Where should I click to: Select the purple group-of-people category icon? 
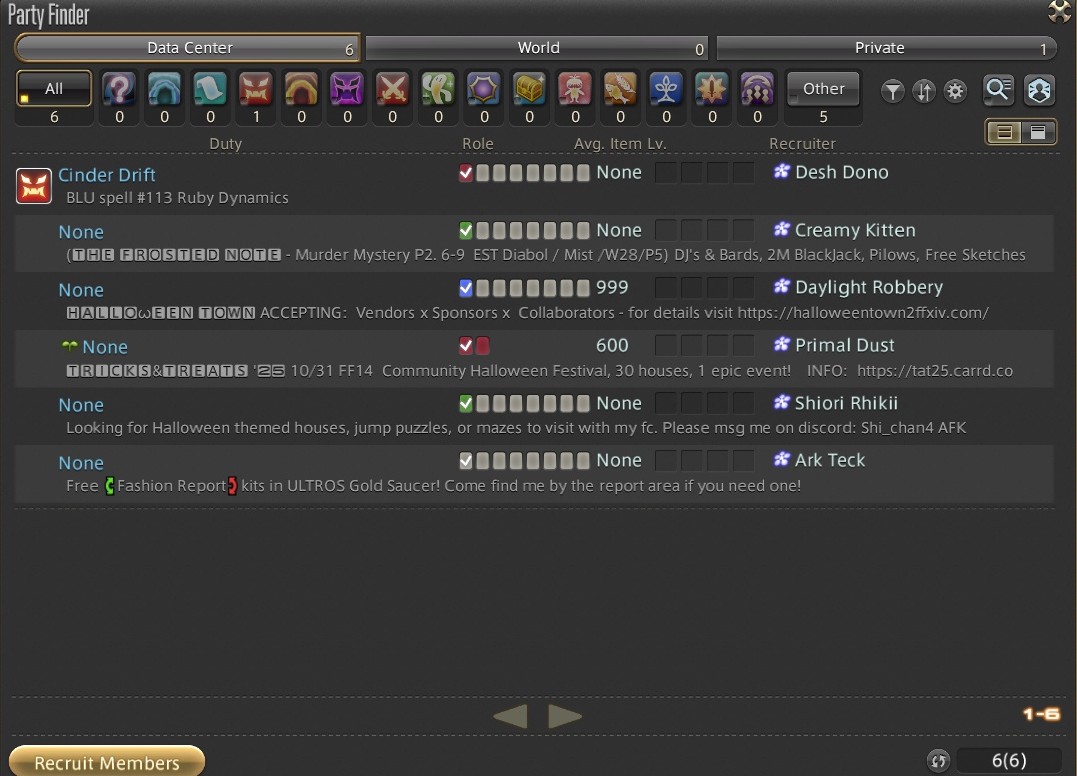click(757, 89)
